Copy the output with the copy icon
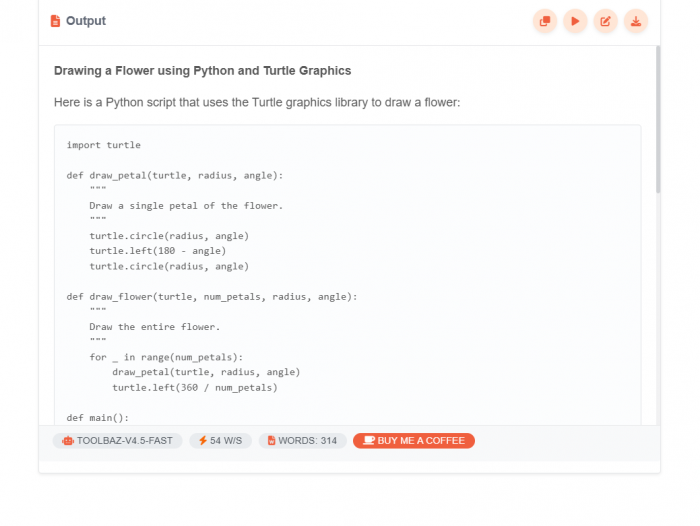Screen dimensions: 700x526 [x=545, y=21]
